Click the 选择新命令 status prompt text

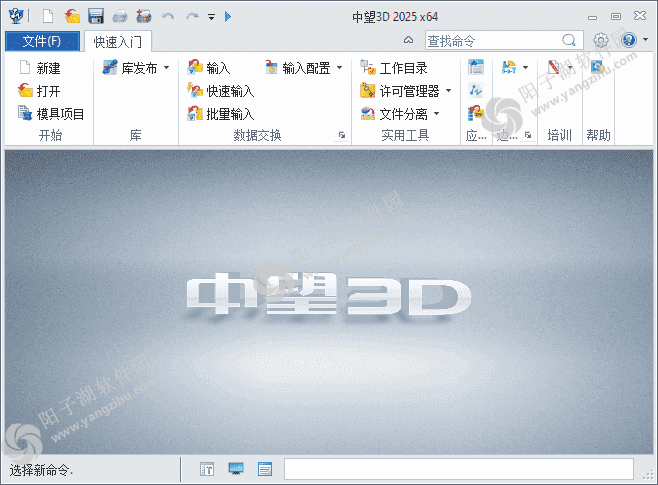[x=41, y=470]
